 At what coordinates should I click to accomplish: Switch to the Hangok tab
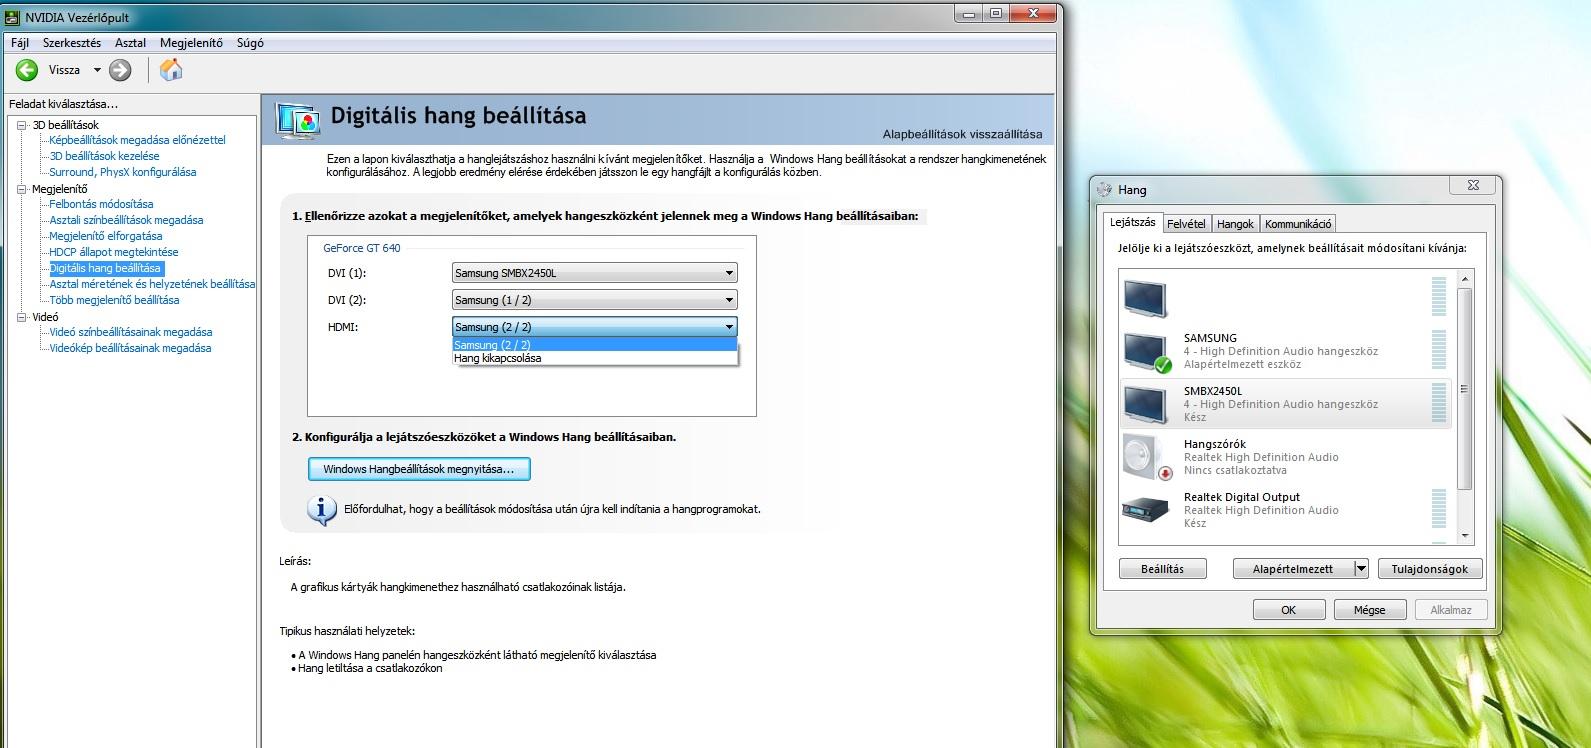[x=1235, y=224]
